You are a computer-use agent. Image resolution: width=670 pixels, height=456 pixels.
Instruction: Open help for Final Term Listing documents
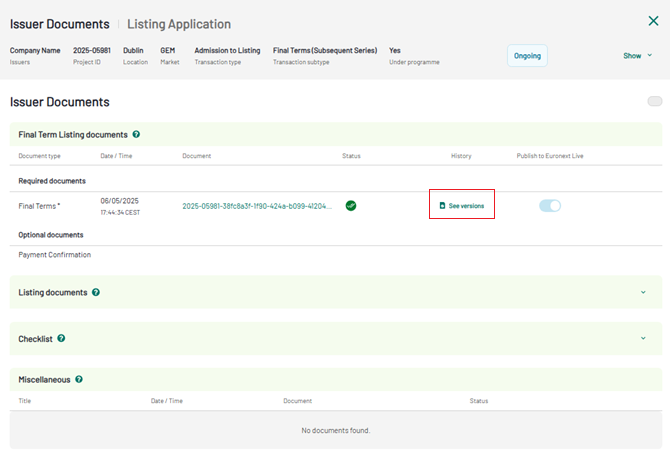pos(136,134)
